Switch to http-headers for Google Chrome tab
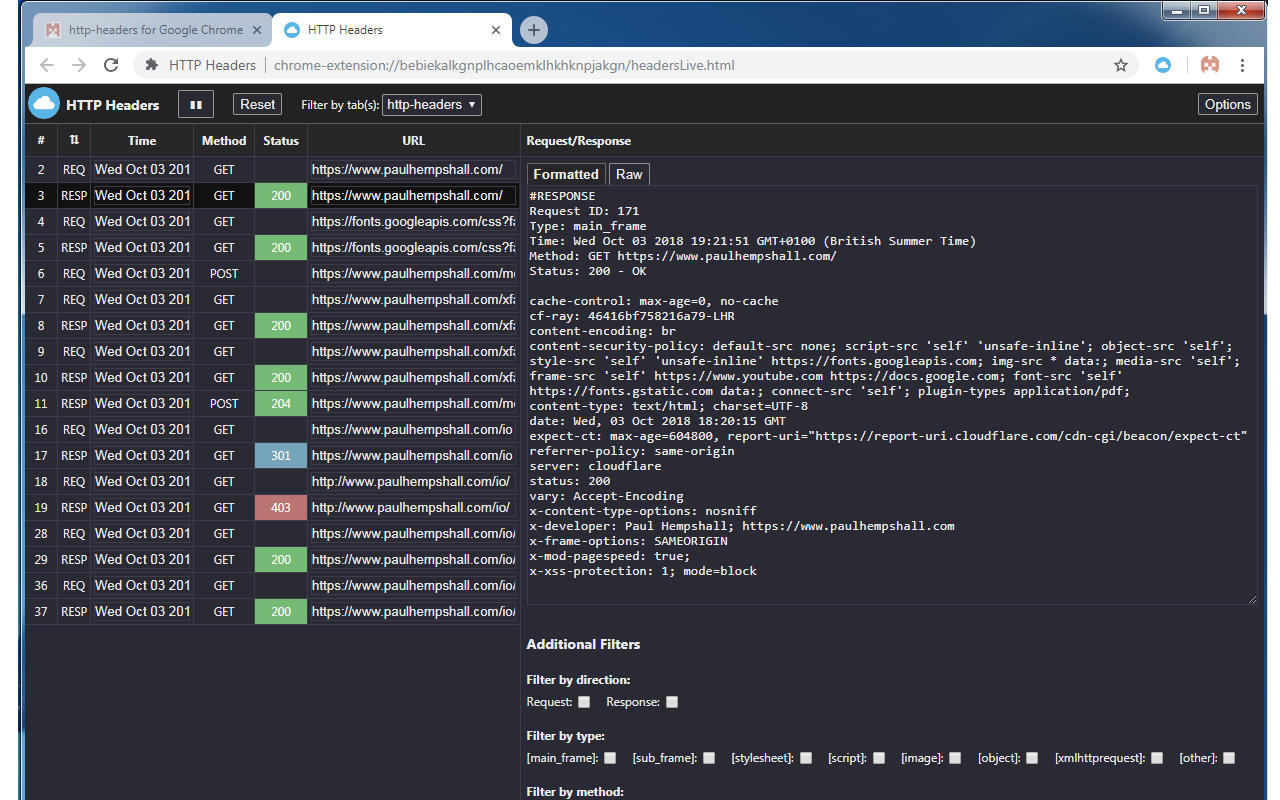The width and height of the screenshot is (1280, 800). [x=148, y=30]
